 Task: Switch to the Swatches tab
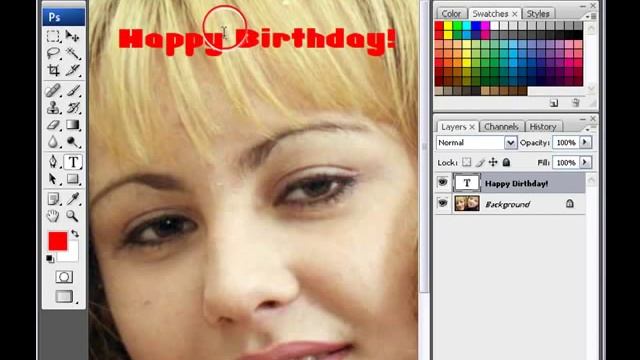click(x=490, y=14)
